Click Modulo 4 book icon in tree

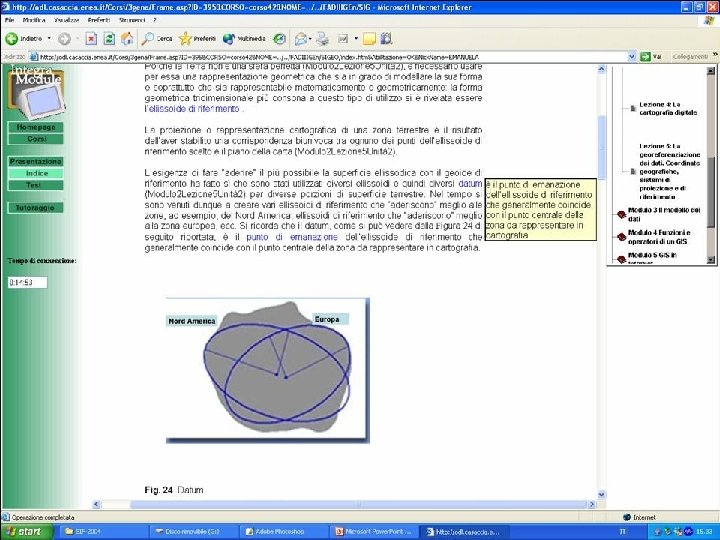pyautogui.click(x=621, y=237)
